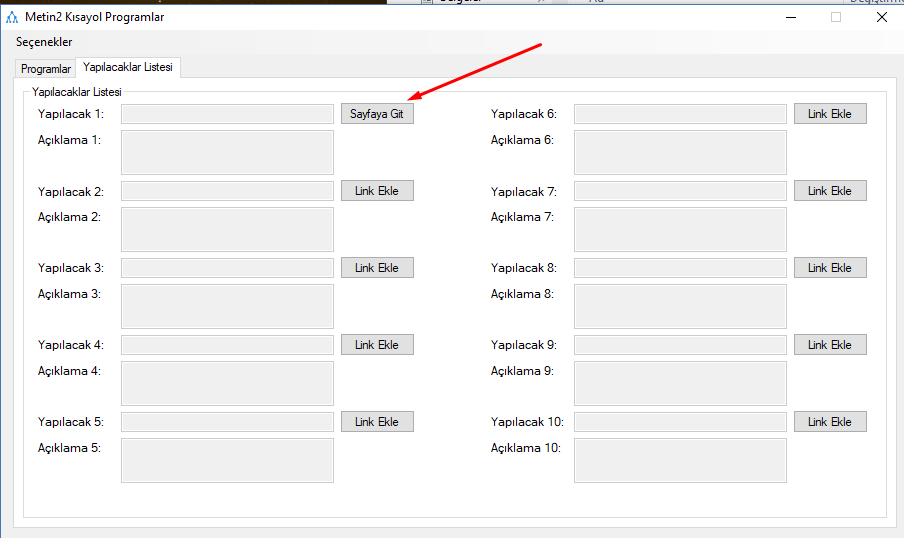Click the Metin2 Kısayol Programlar app icon
Image resolution: width=904 pixels, height=538 pixels.
click(12, 17)
